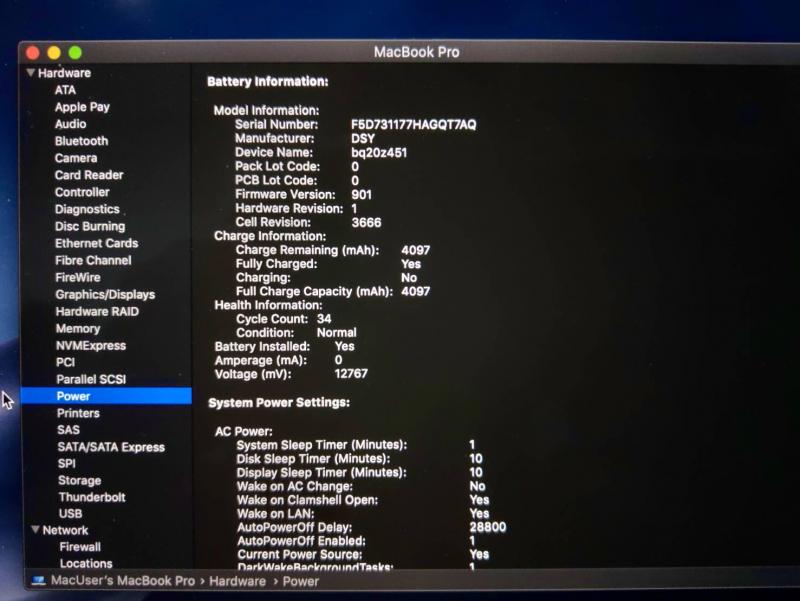800x601 pixels.
Task: Select Fibre Channel entry
Action: [x=93, y=260]
